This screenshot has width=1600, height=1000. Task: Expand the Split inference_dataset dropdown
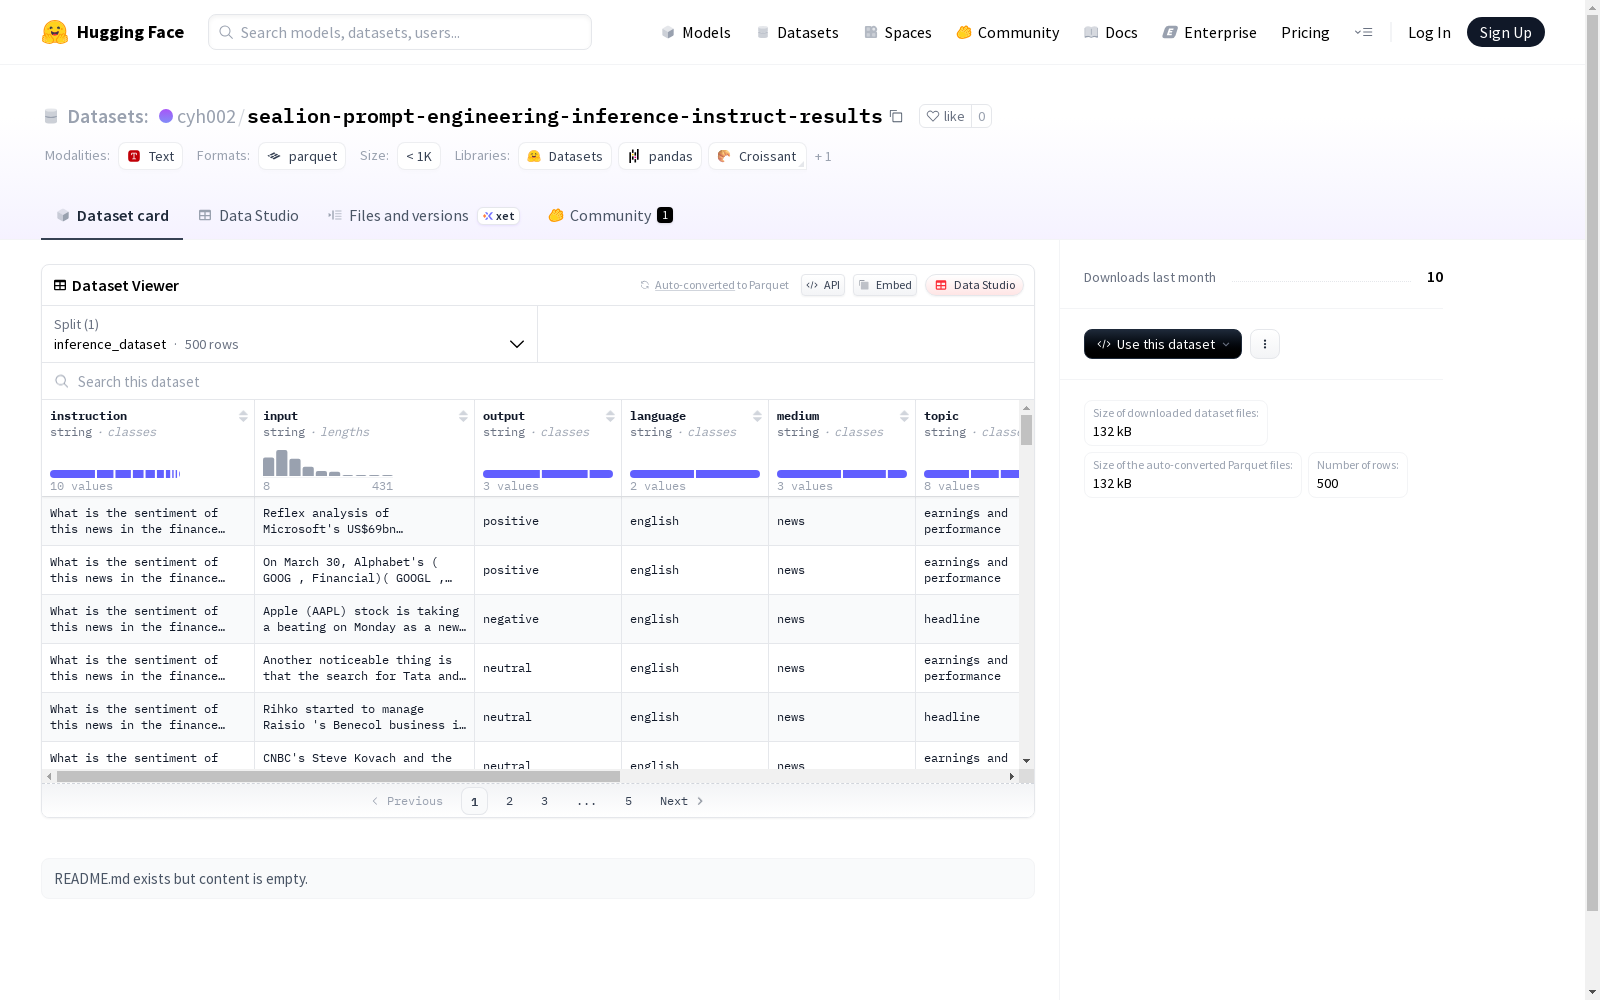point(290,334)
